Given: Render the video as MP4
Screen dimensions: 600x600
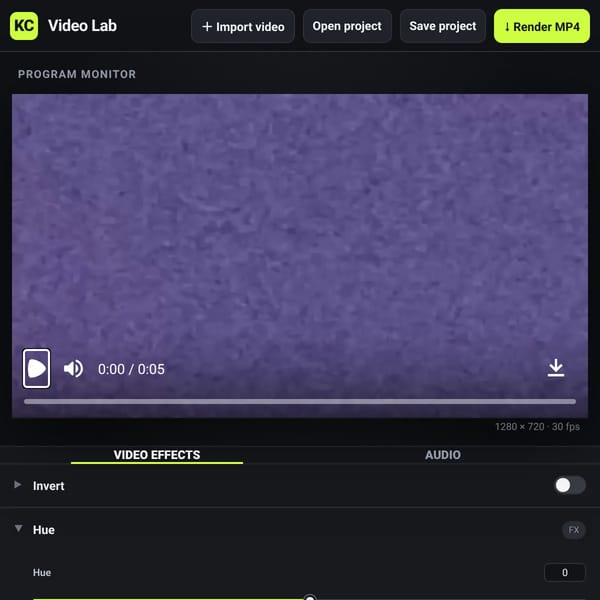Looking at the screenshot, I should click(542, 26).
